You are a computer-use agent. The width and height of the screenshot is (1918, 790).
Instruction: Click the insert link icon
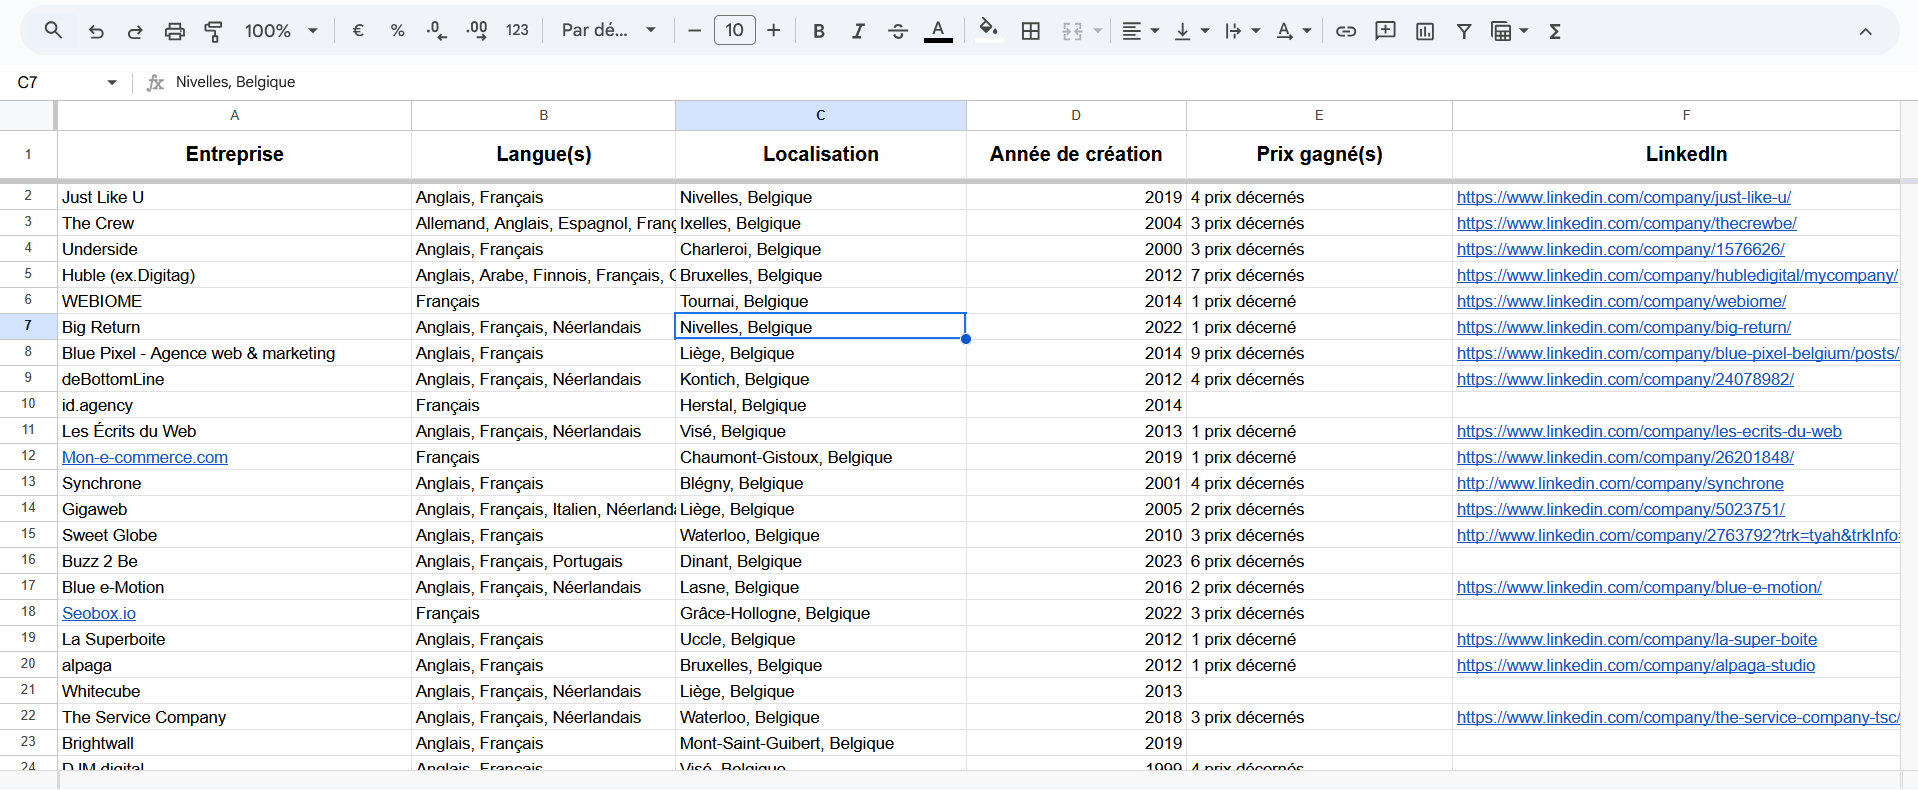click(1346, 31)
